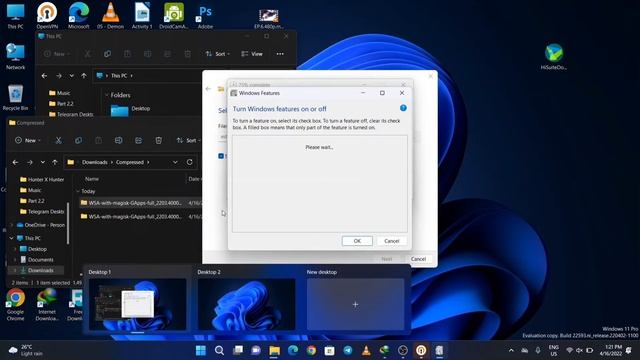
Task: Open Sort dropdown in Compressed window
Action: coord(188,140)
